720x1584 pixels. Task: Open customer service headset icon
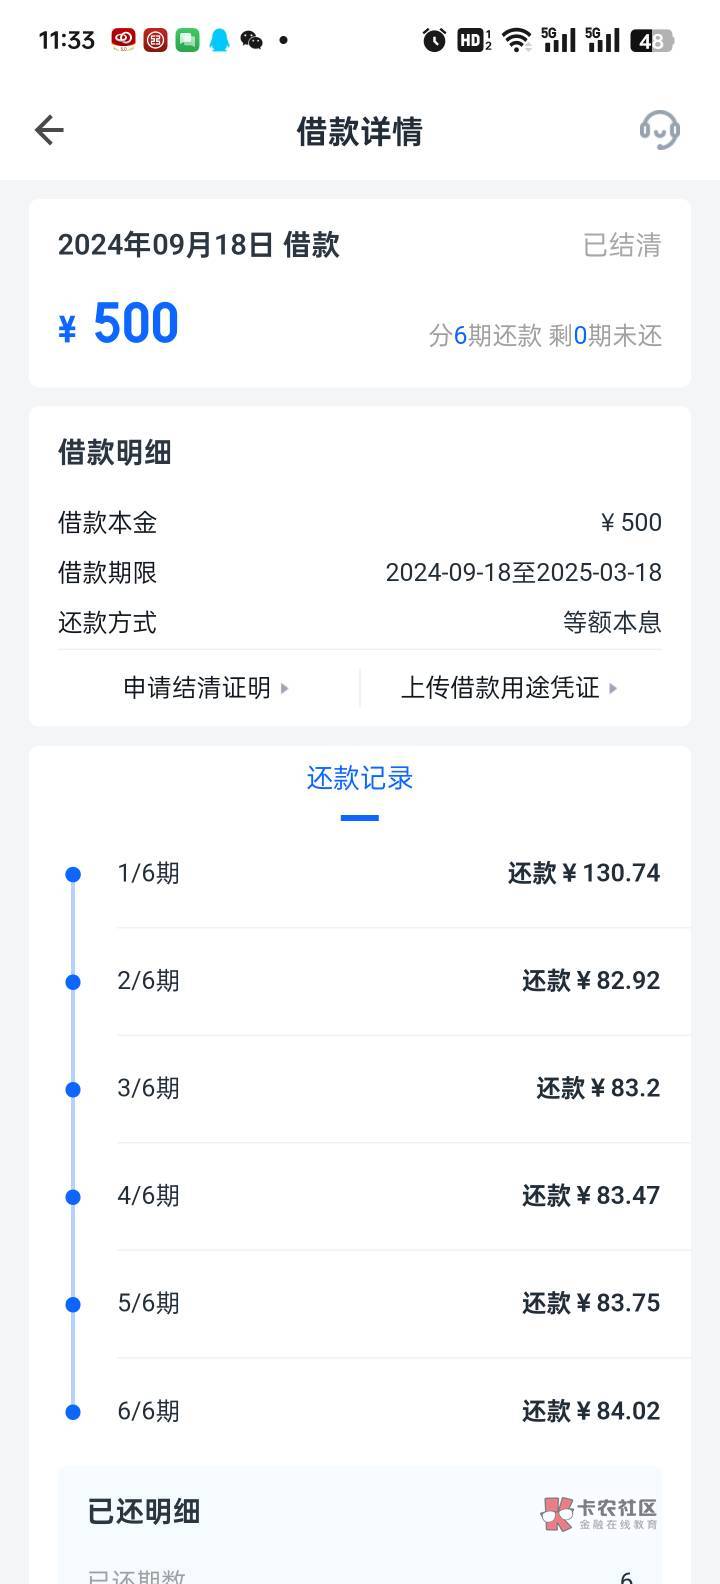click(x=659, y=130)
